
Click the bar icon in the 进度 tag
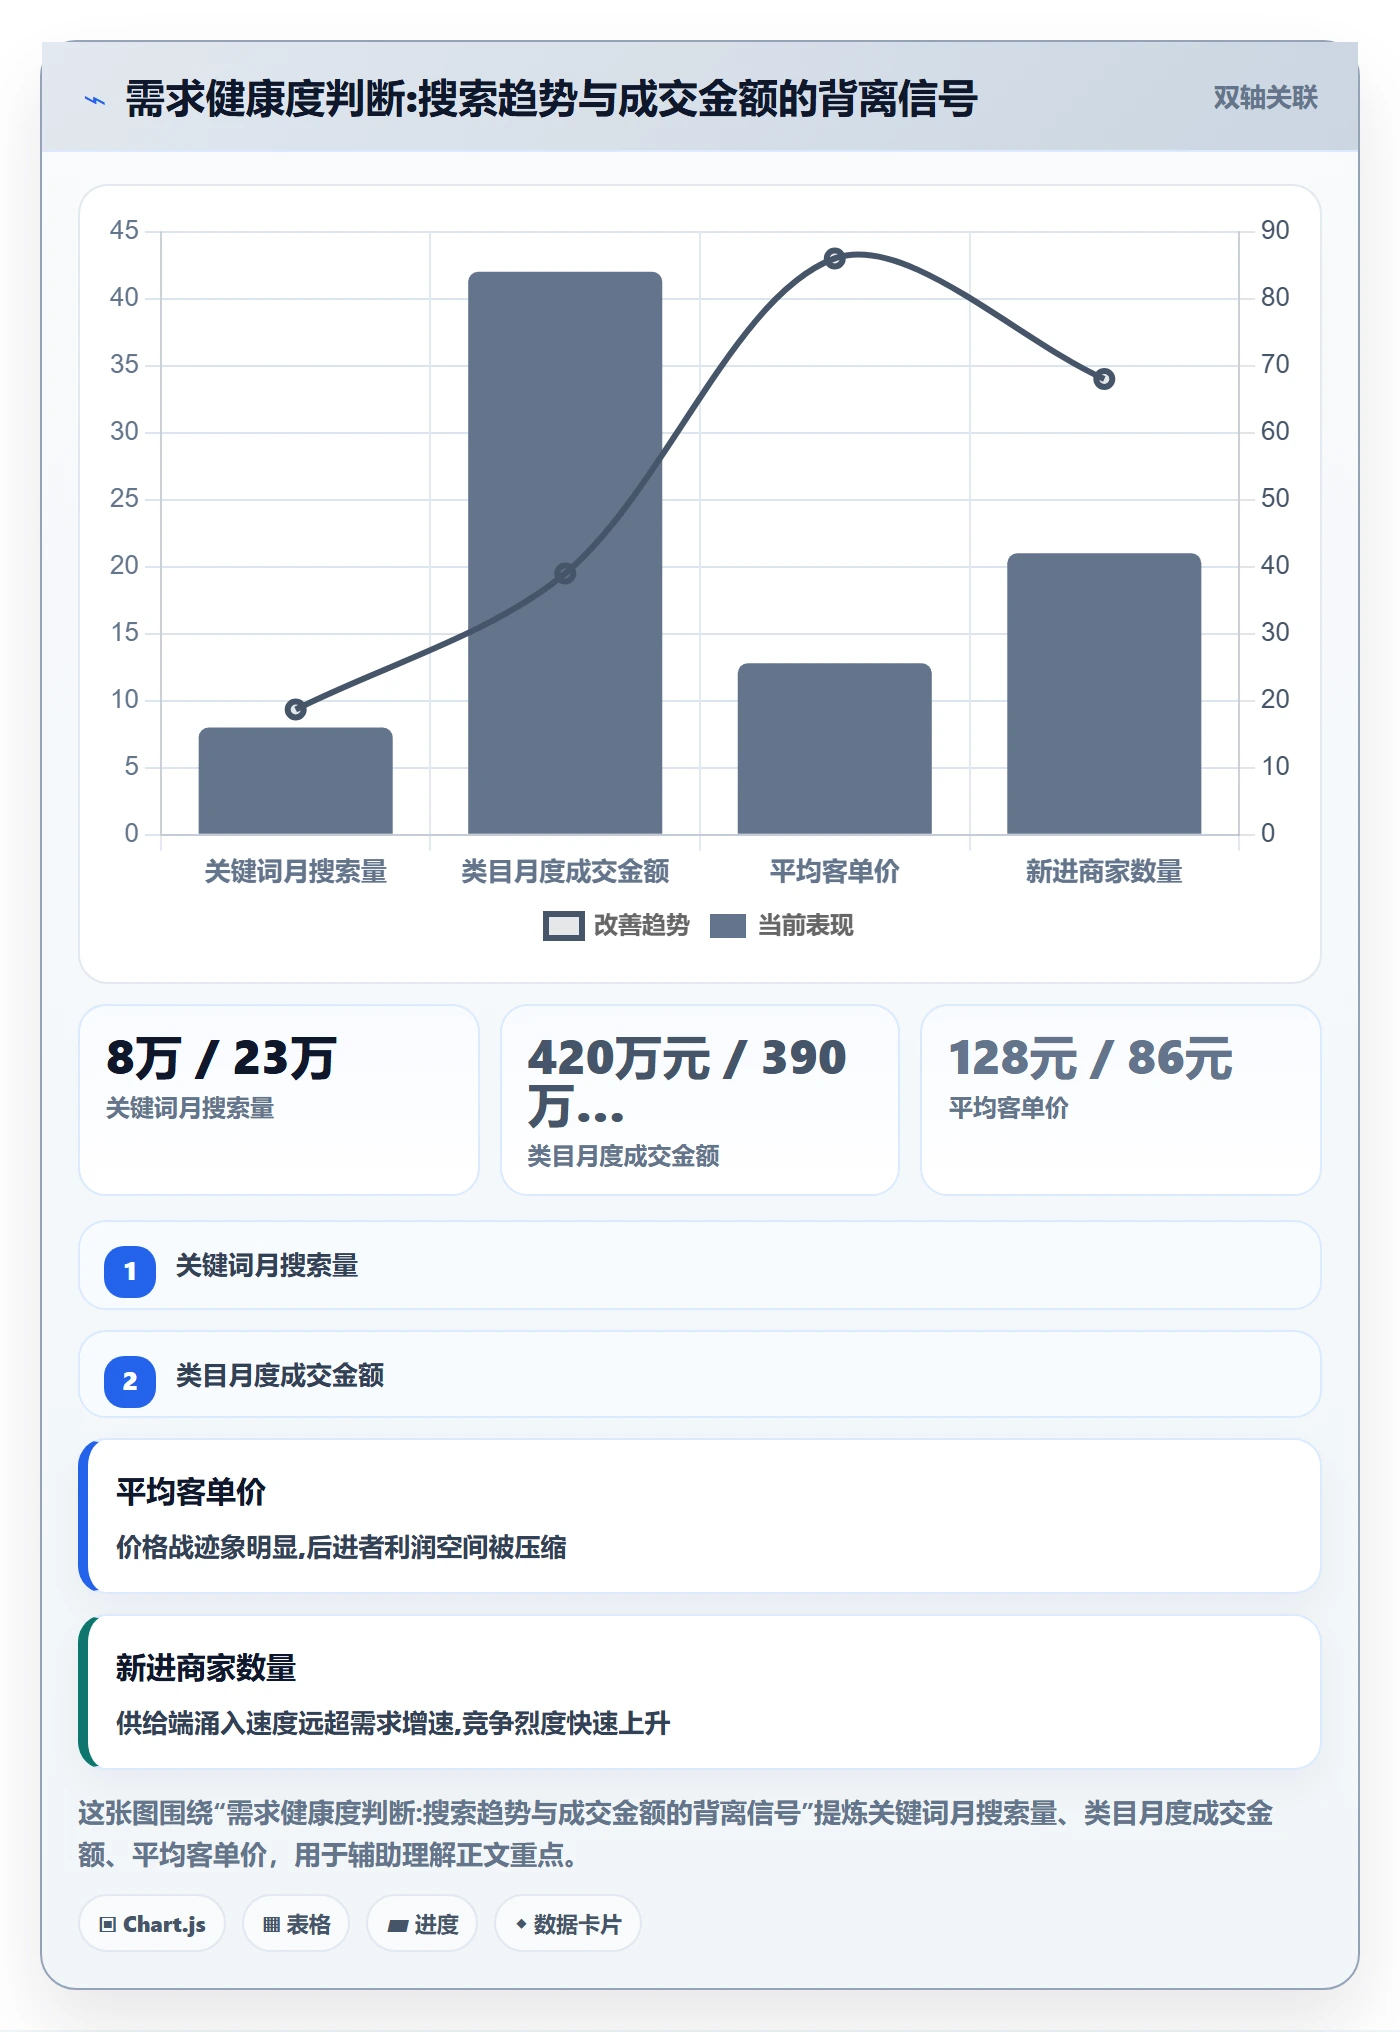coord(397,1926)
